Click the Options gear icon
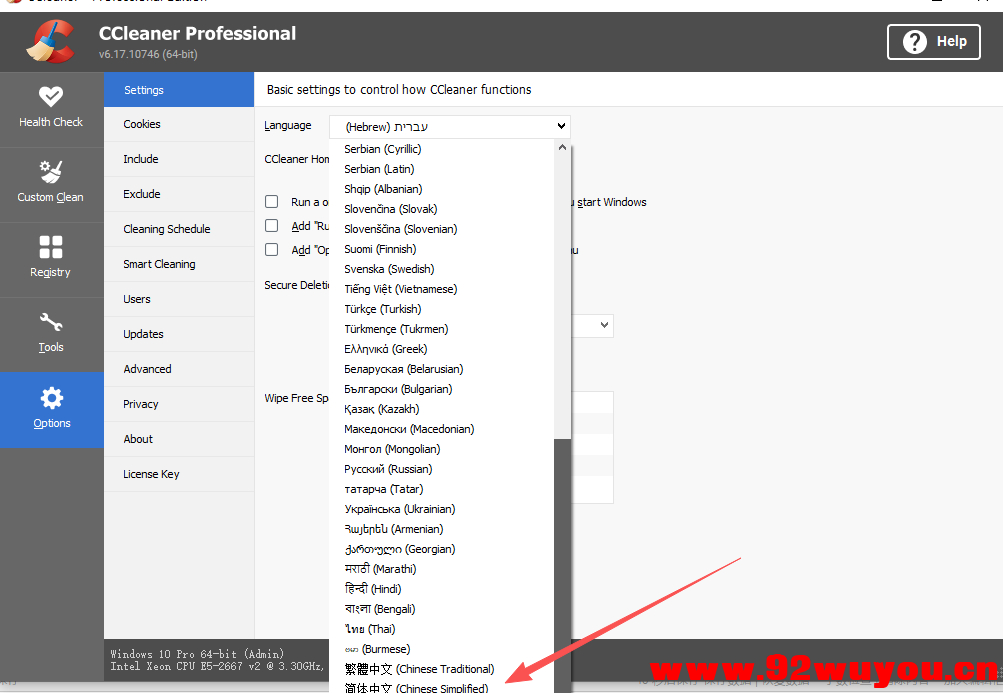 (x=51, y=399)
